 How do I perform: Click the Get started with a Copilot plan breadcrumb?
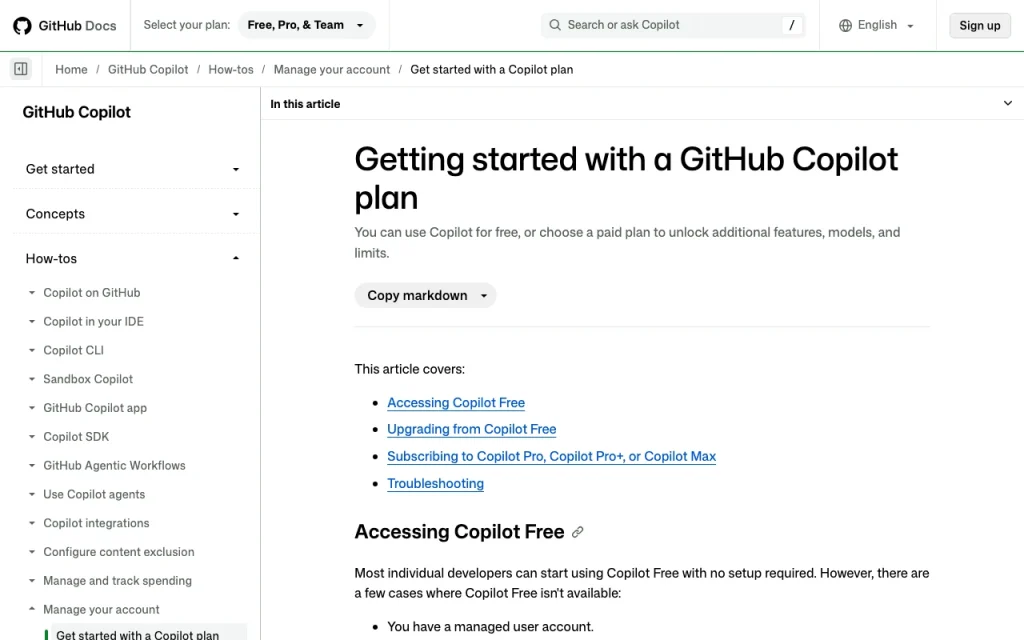[492, 69]
